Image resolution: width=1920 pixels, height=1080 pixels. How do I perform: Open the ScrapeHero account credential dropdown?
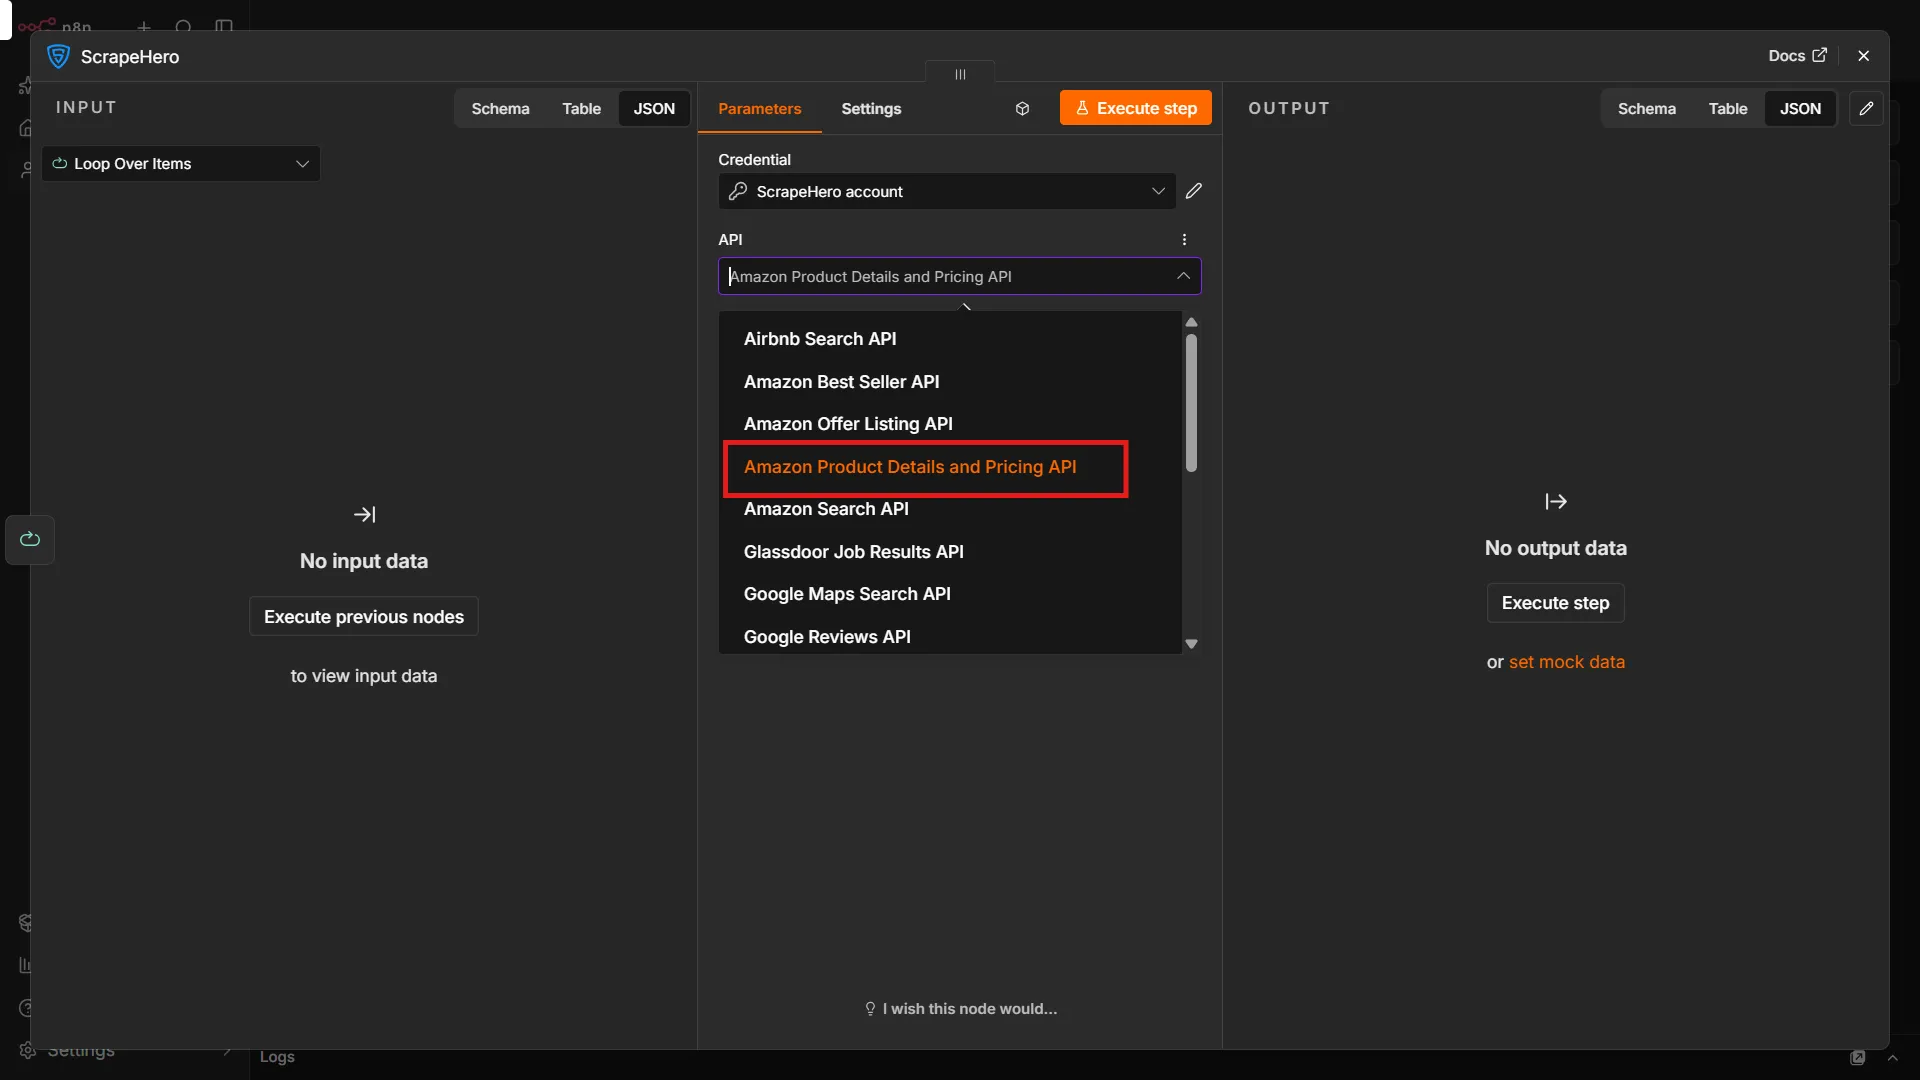(947, 191)
